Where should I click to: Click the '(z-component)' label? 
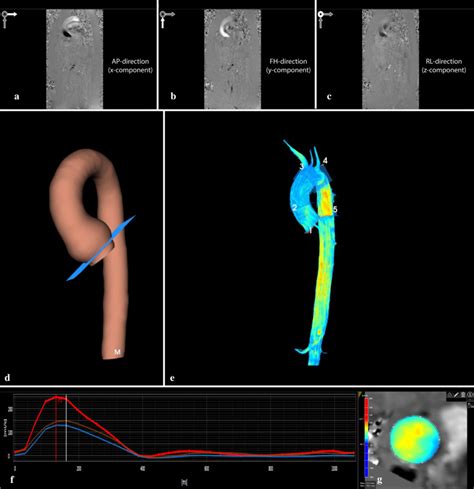pyautogui.click(x=444, y=70)
